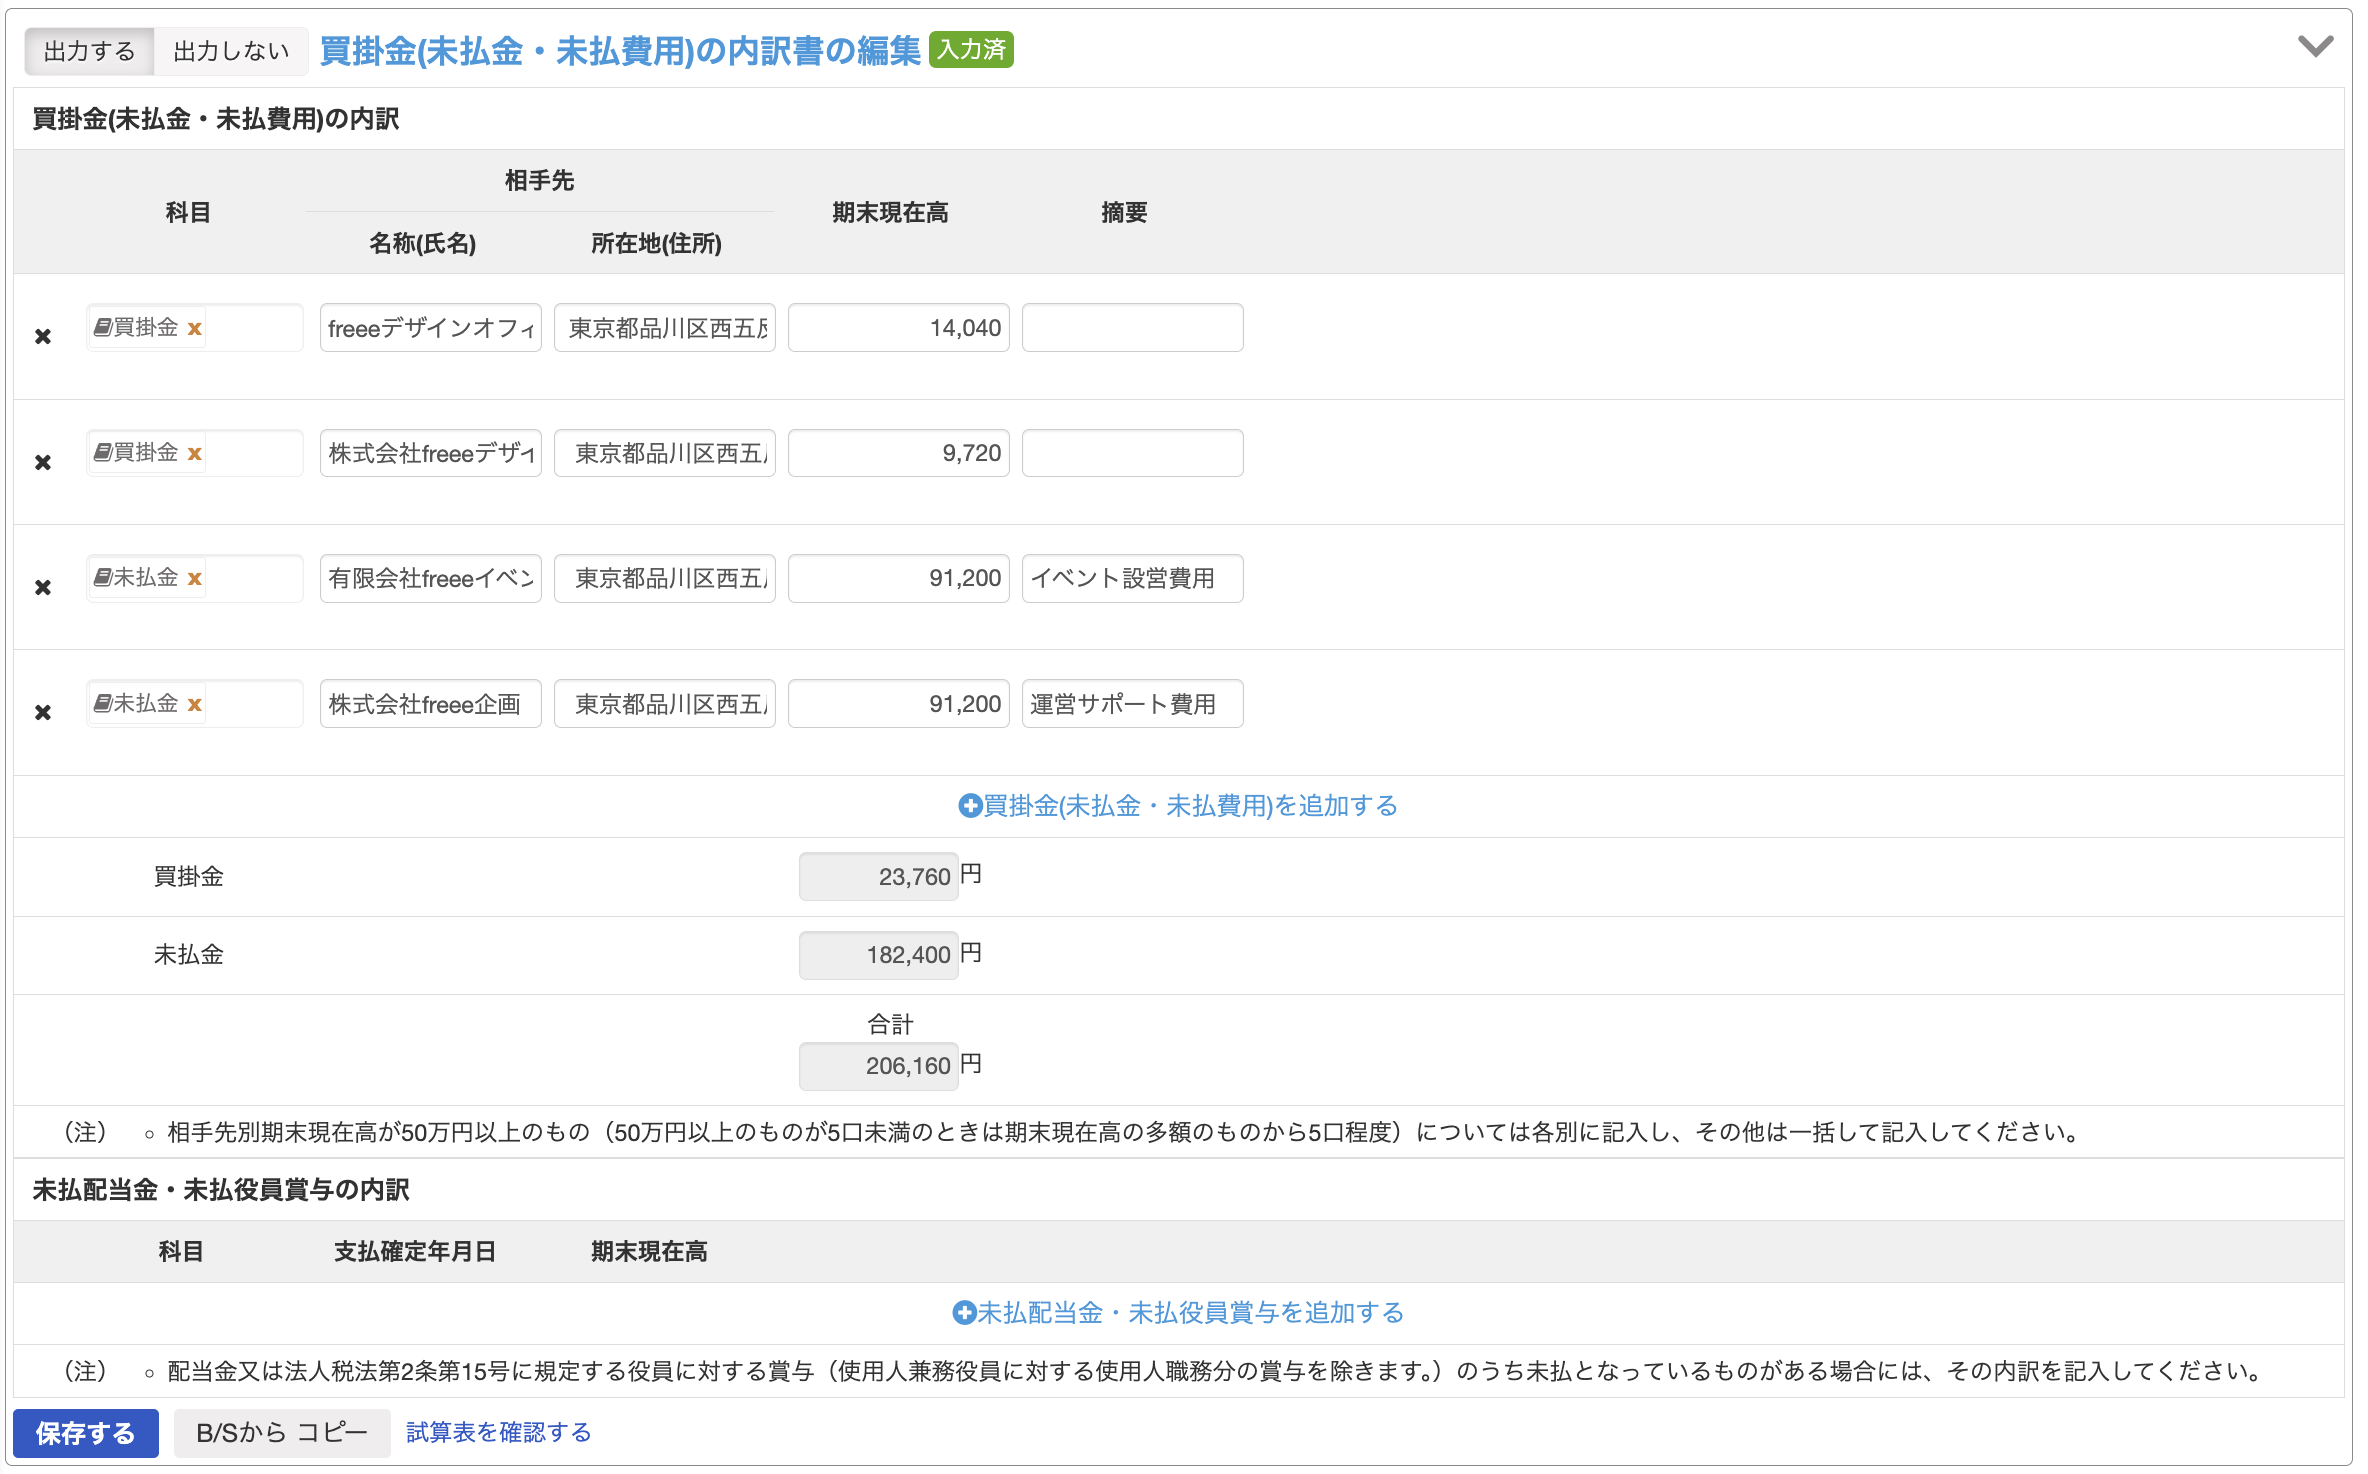Select the 出力しない toggle
Viewport: 2368px width, 1474px height.
pyautogui.click(x=231, y=51)
